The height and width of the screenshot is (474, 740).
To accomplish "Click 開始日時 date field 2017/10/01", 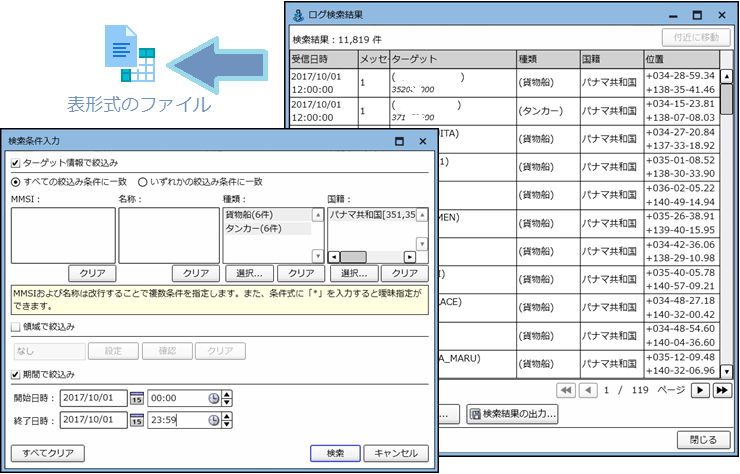I will click(x=93, y=398).
